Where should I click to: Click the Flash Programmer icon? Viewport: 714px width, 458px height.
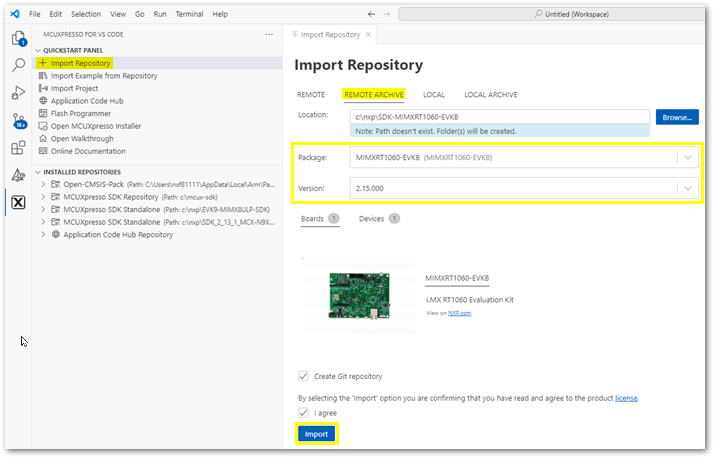(43, 113)
